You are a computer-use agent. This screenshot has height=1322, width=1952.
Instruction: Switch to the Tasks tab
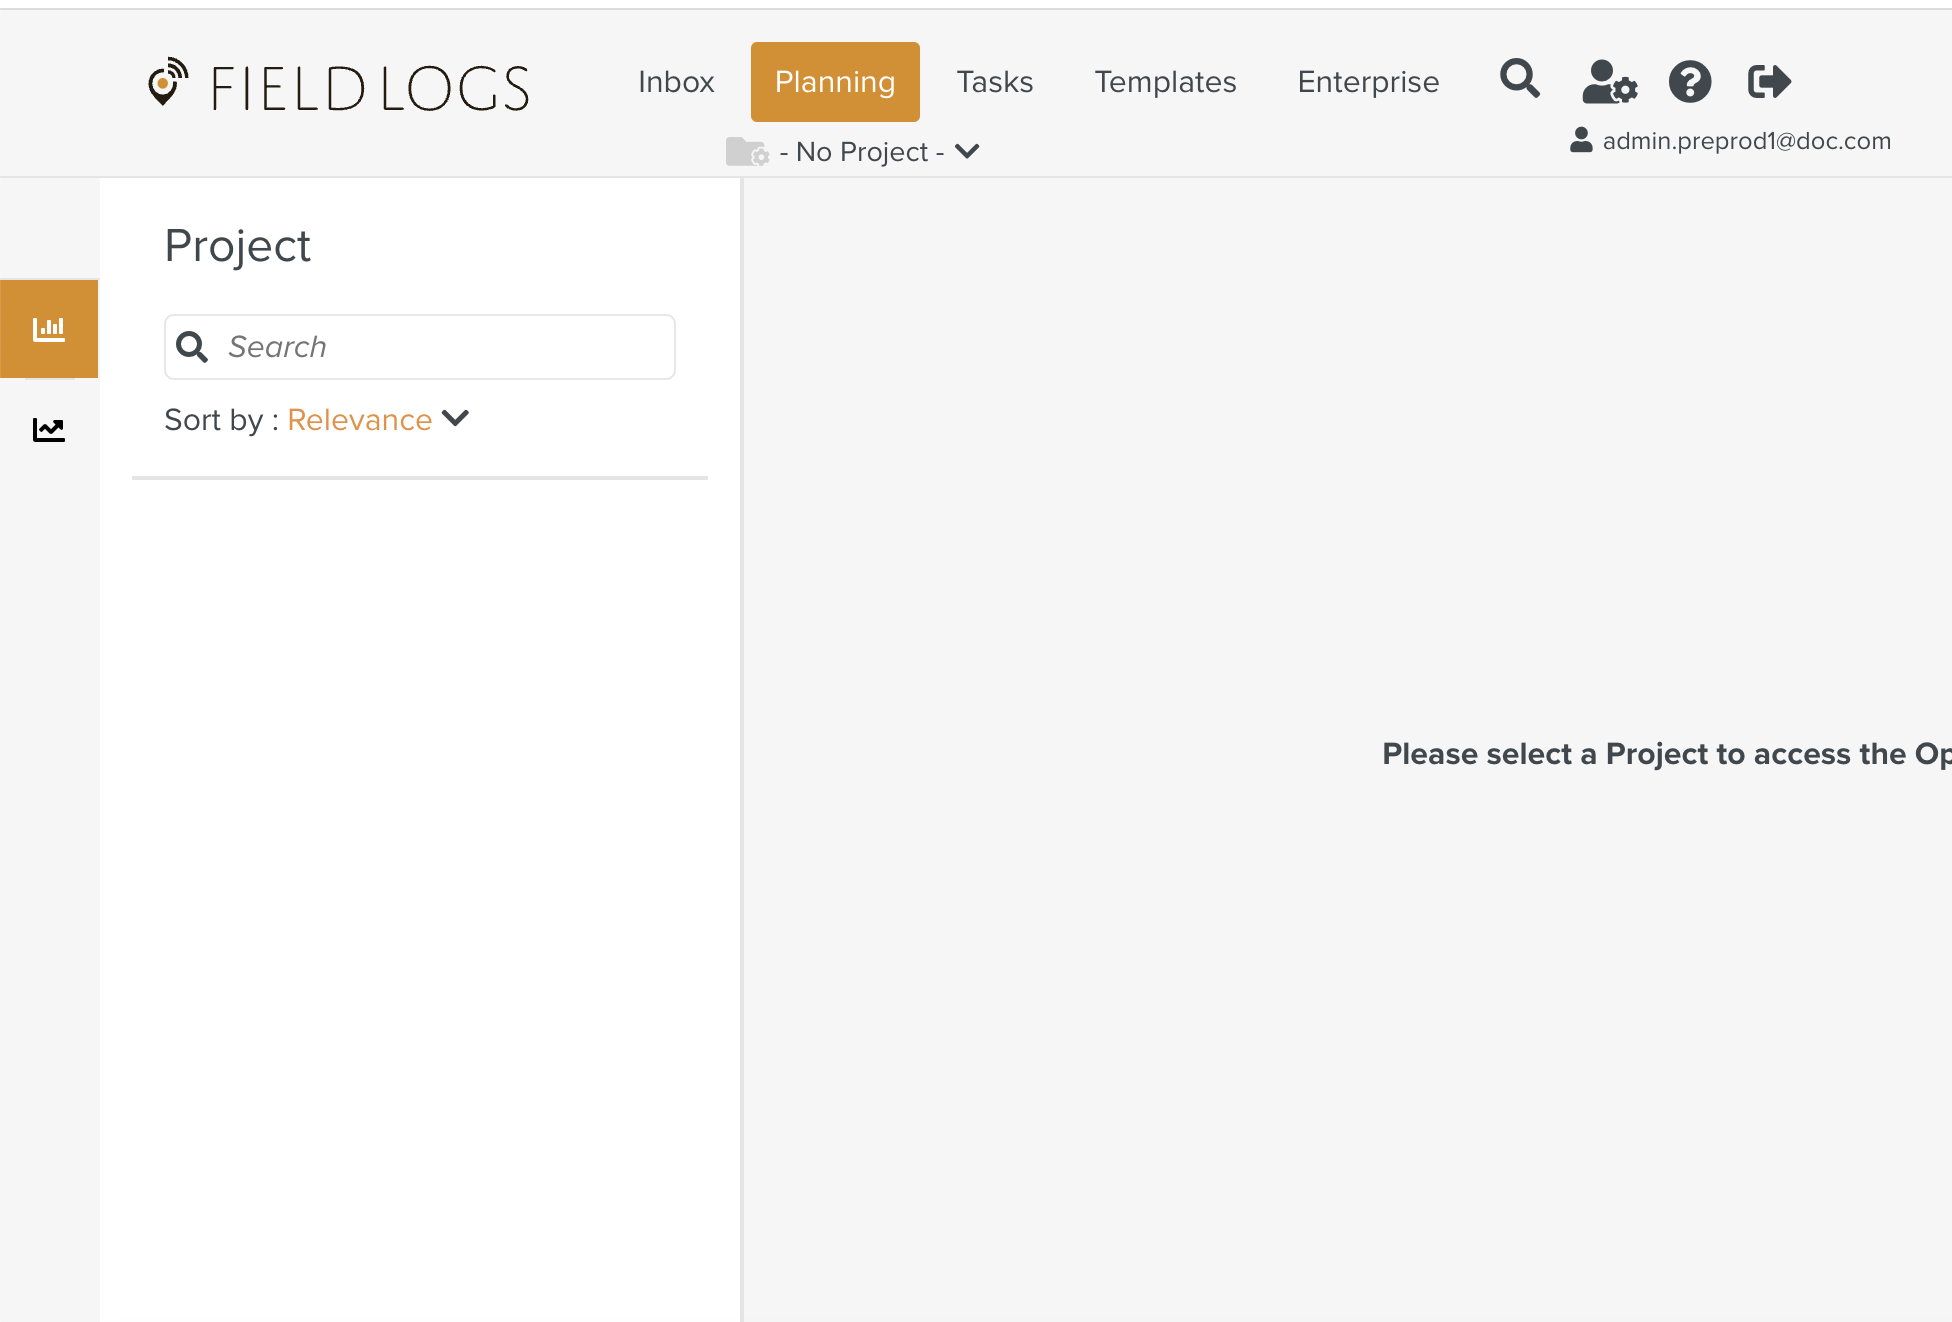pyautogui.click(x=994, y=82)
